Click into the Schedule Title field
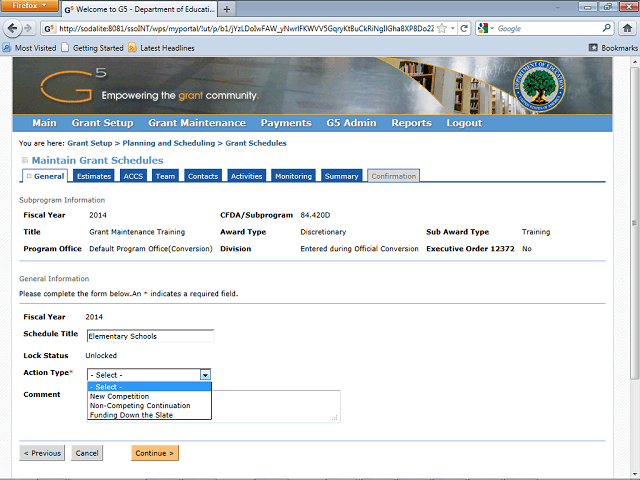The width and height of the screenshot is (640, 480). point(150,336)
